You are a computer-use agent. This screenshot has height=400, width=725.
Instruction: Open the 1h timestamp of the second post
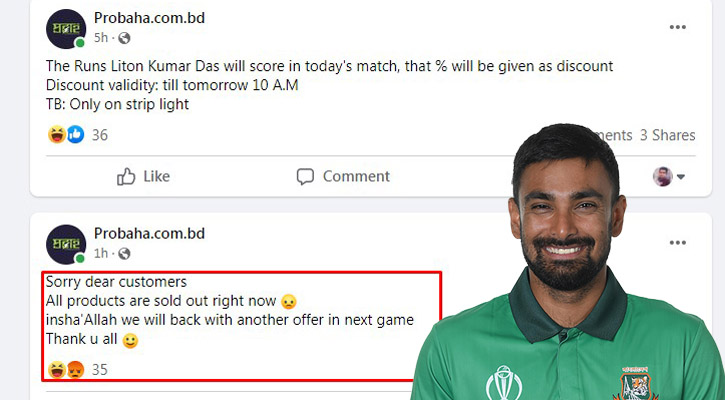[101, 253]
